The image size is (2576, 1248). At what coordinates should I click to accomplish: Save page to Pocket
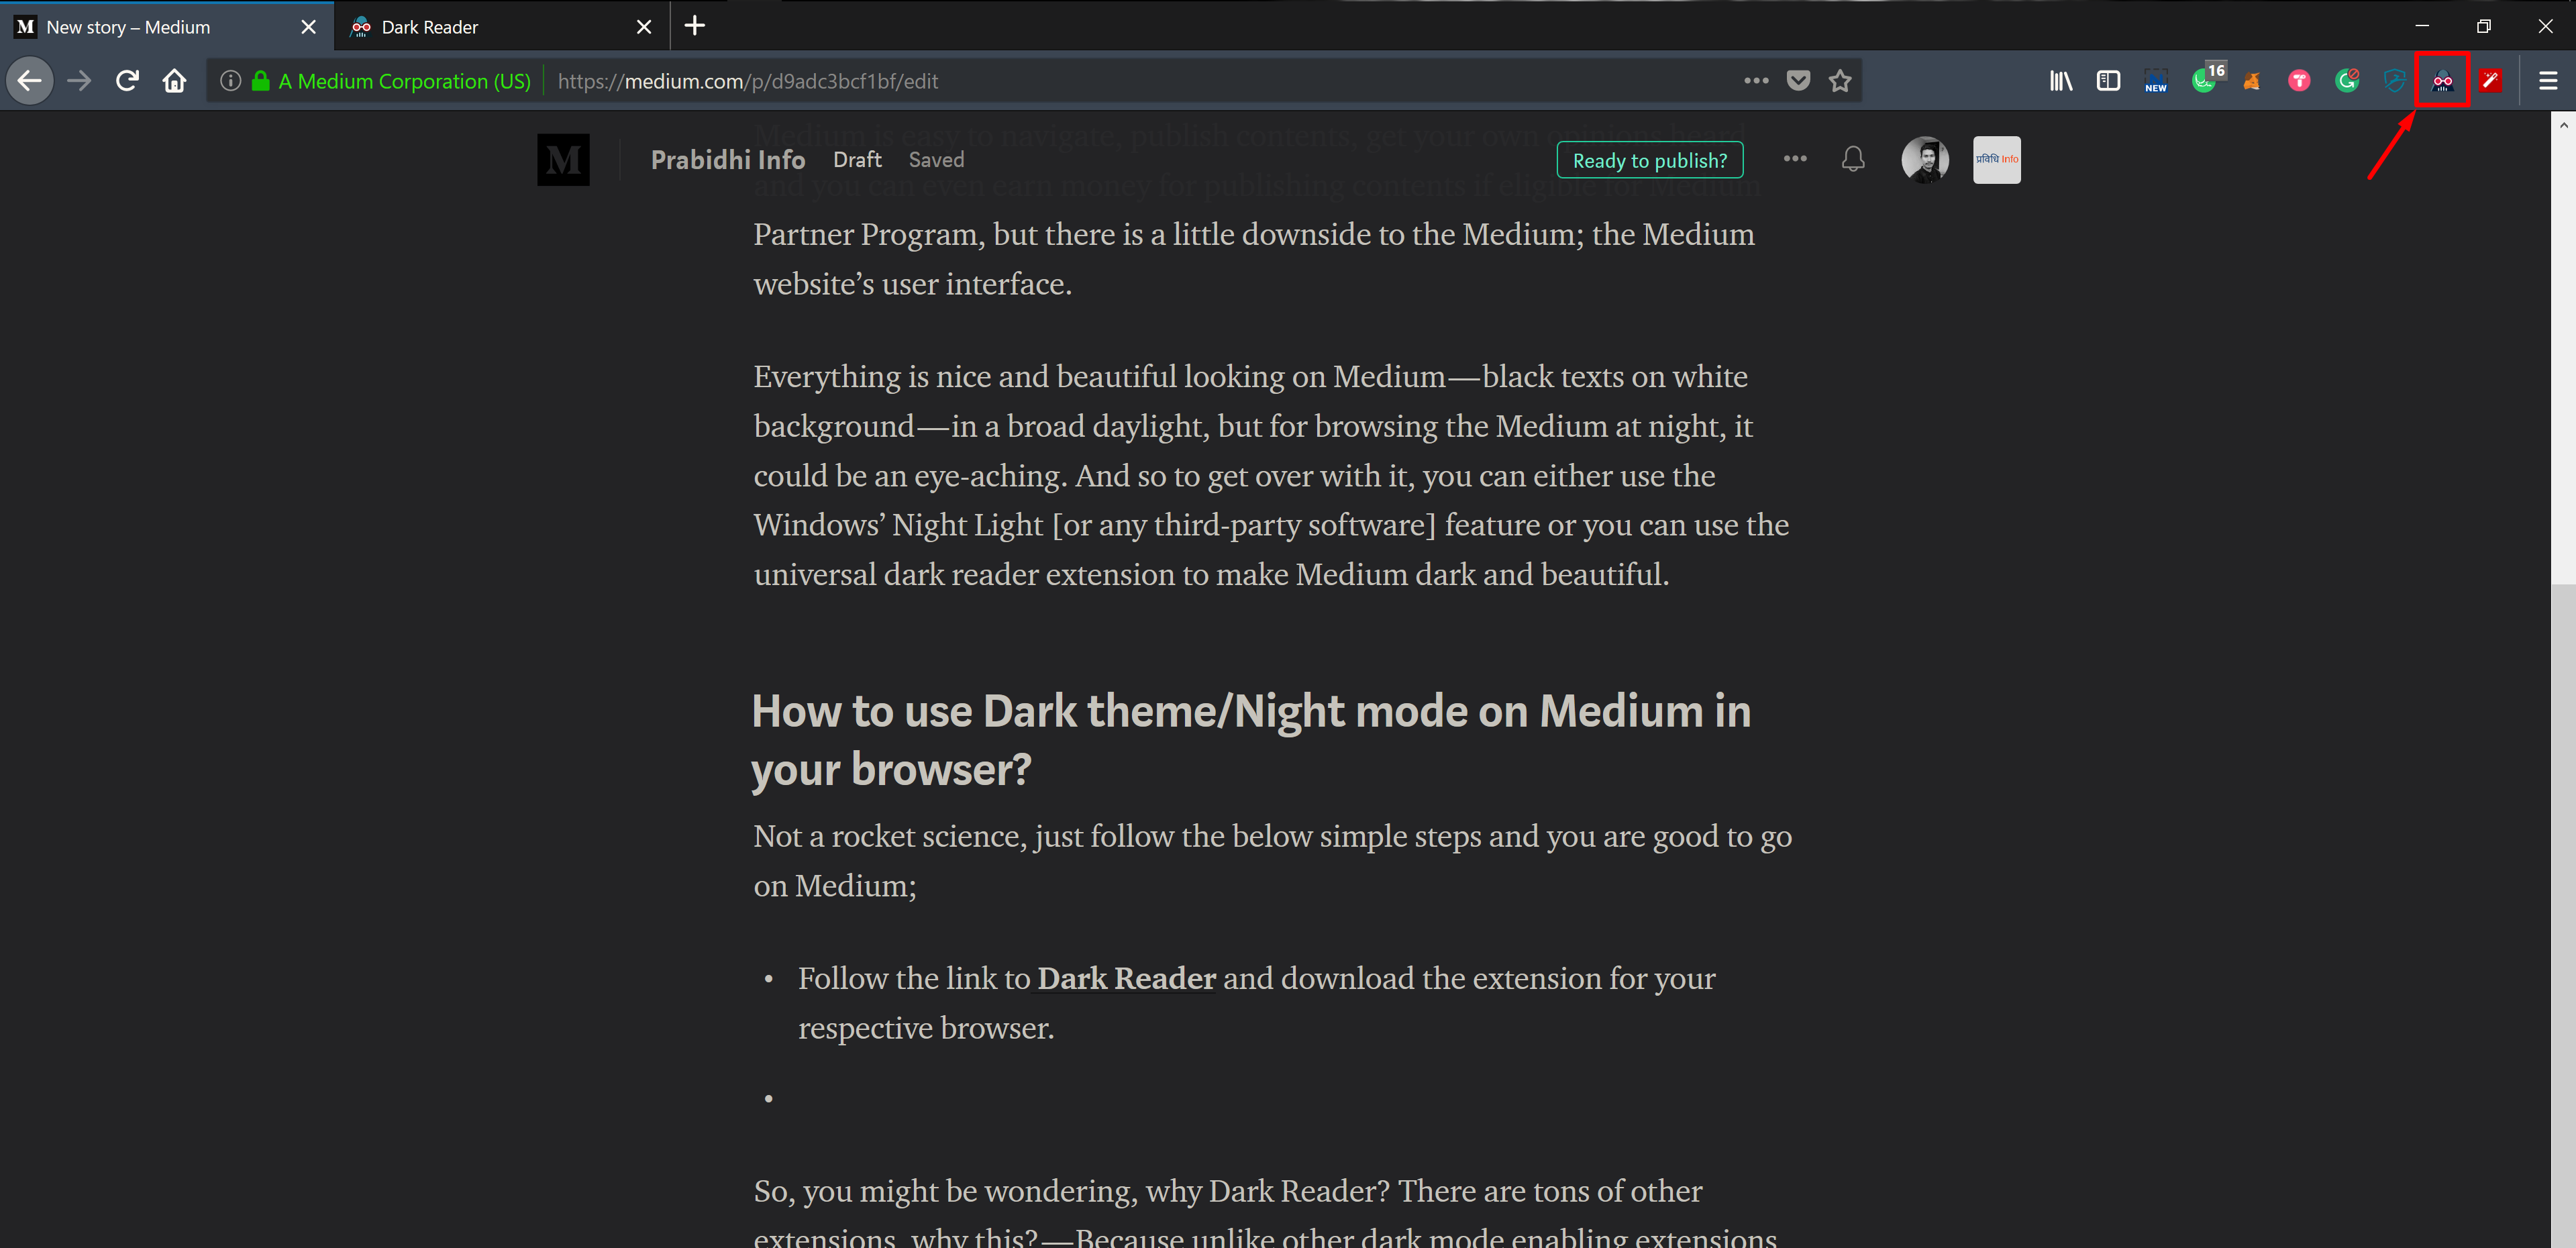pos(1798,81)
